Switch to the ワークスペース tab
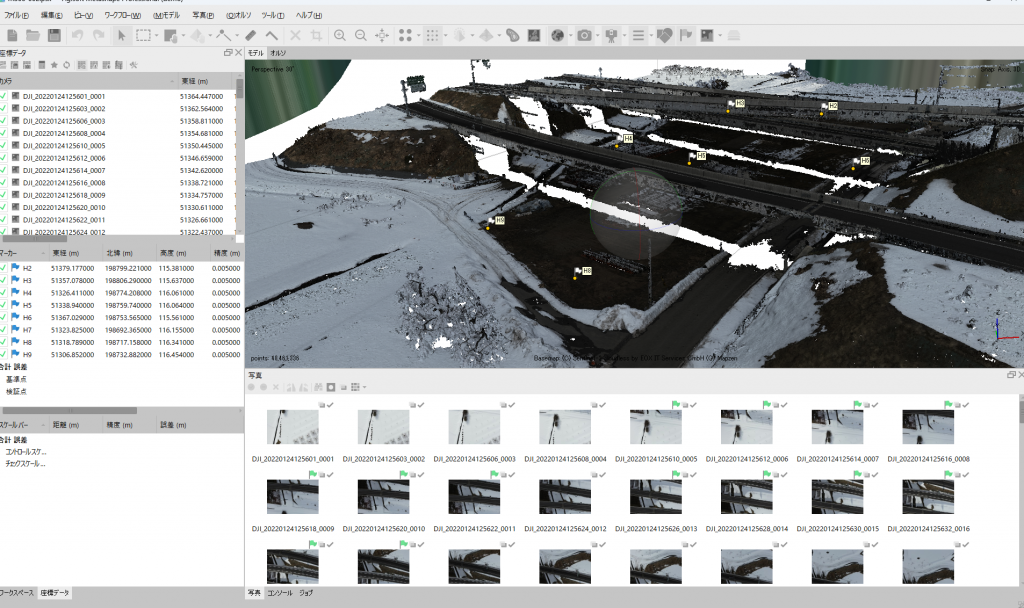Screen dimensions: 1024x608 (16, 593)
